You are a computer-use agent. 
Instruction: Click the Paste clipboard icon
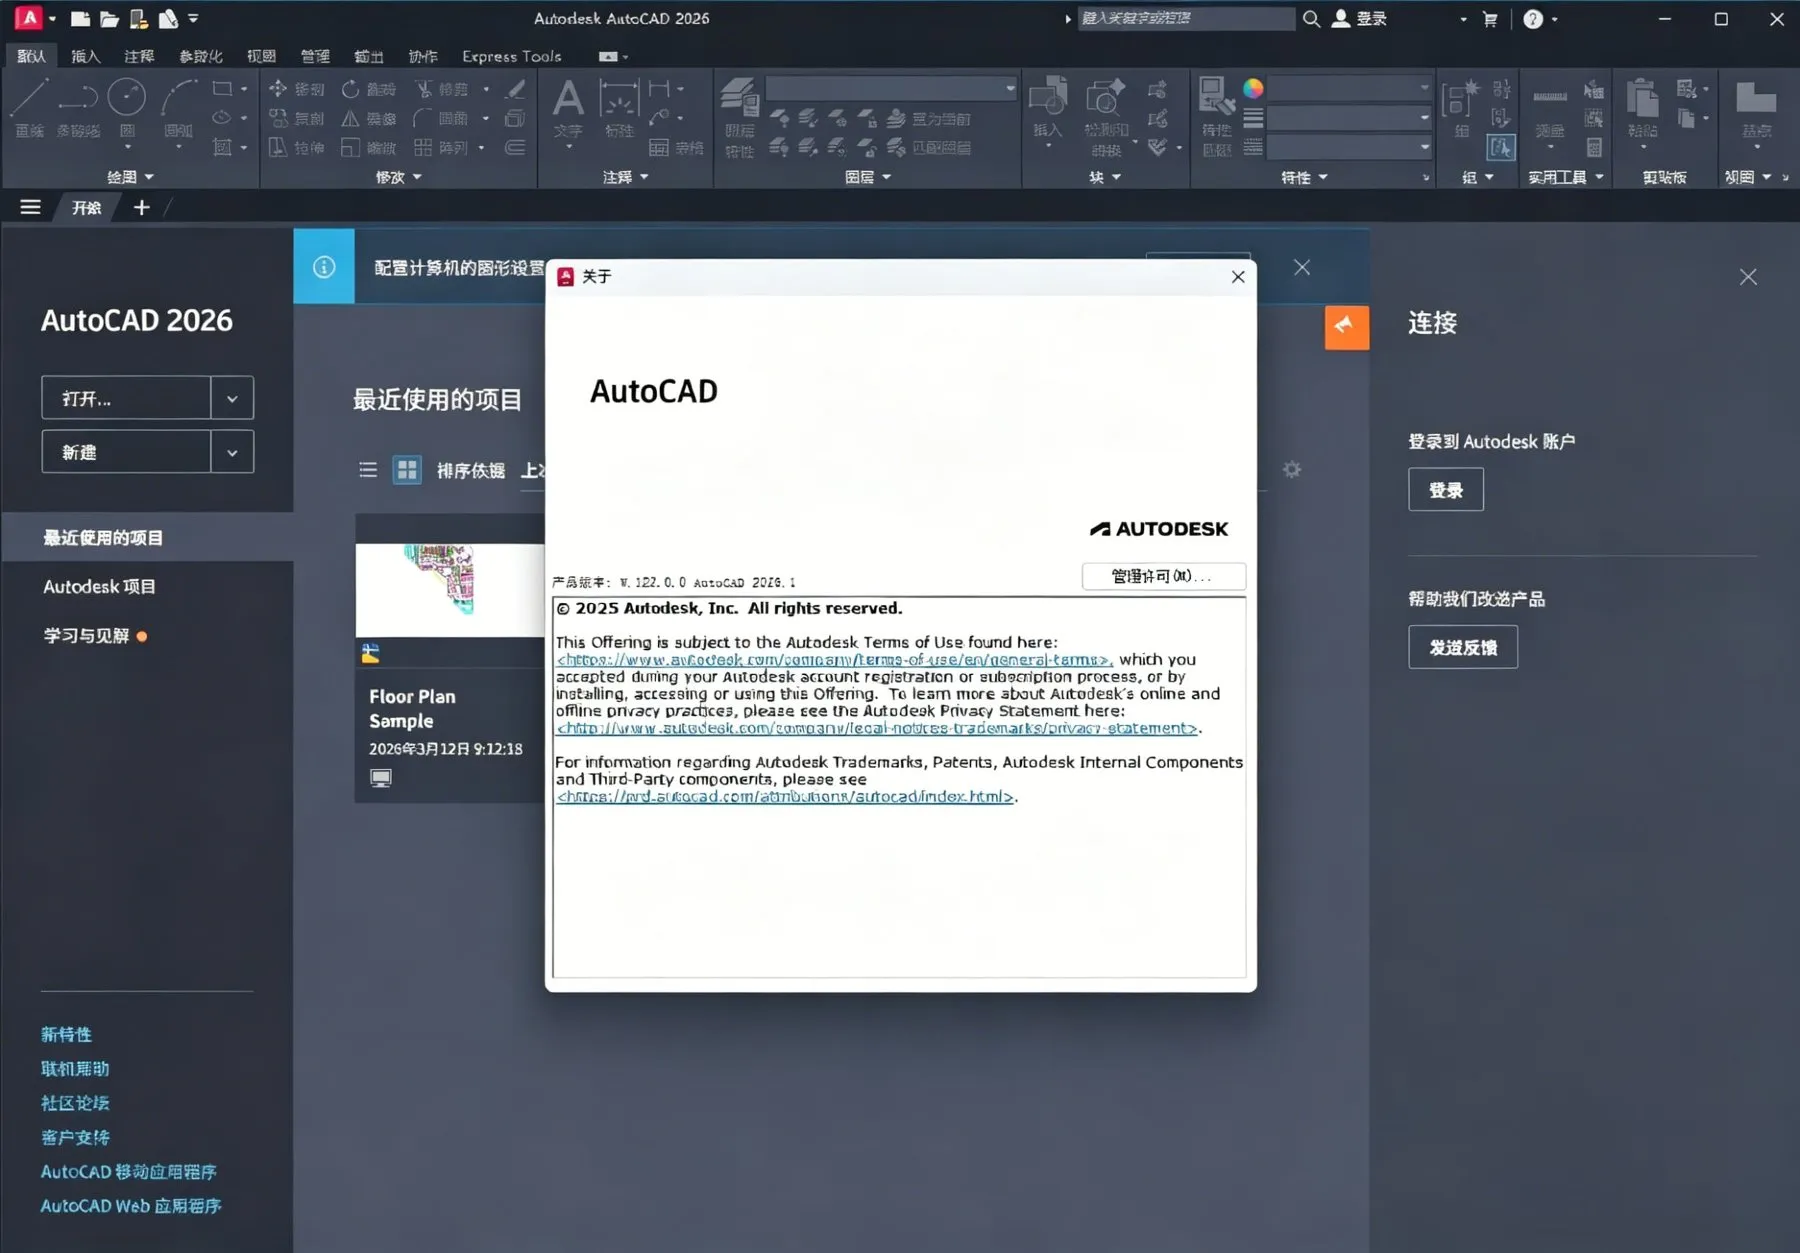click(1642, 99)
